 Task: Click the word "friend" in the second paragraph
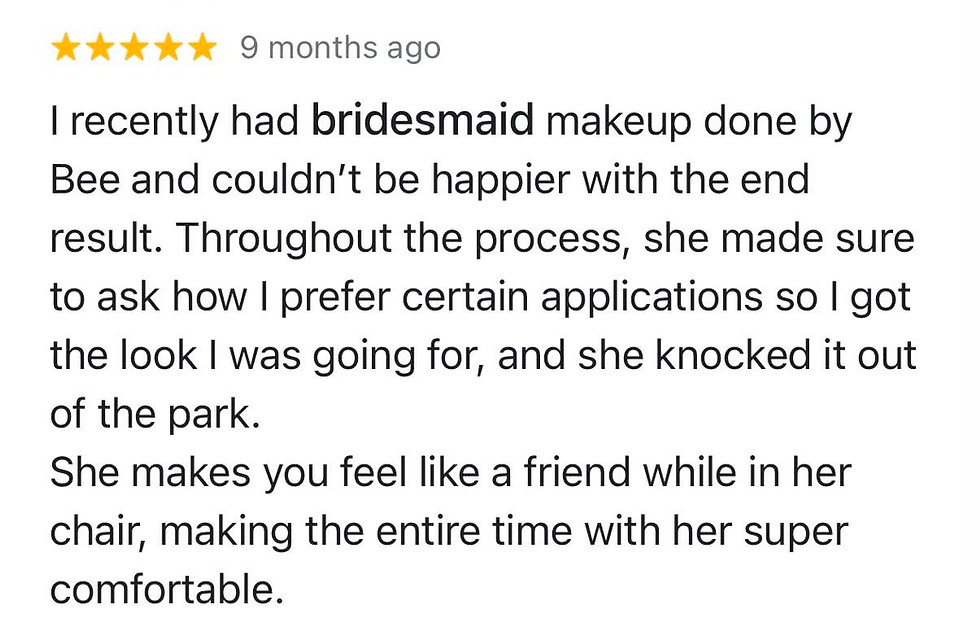pos(576,472)
